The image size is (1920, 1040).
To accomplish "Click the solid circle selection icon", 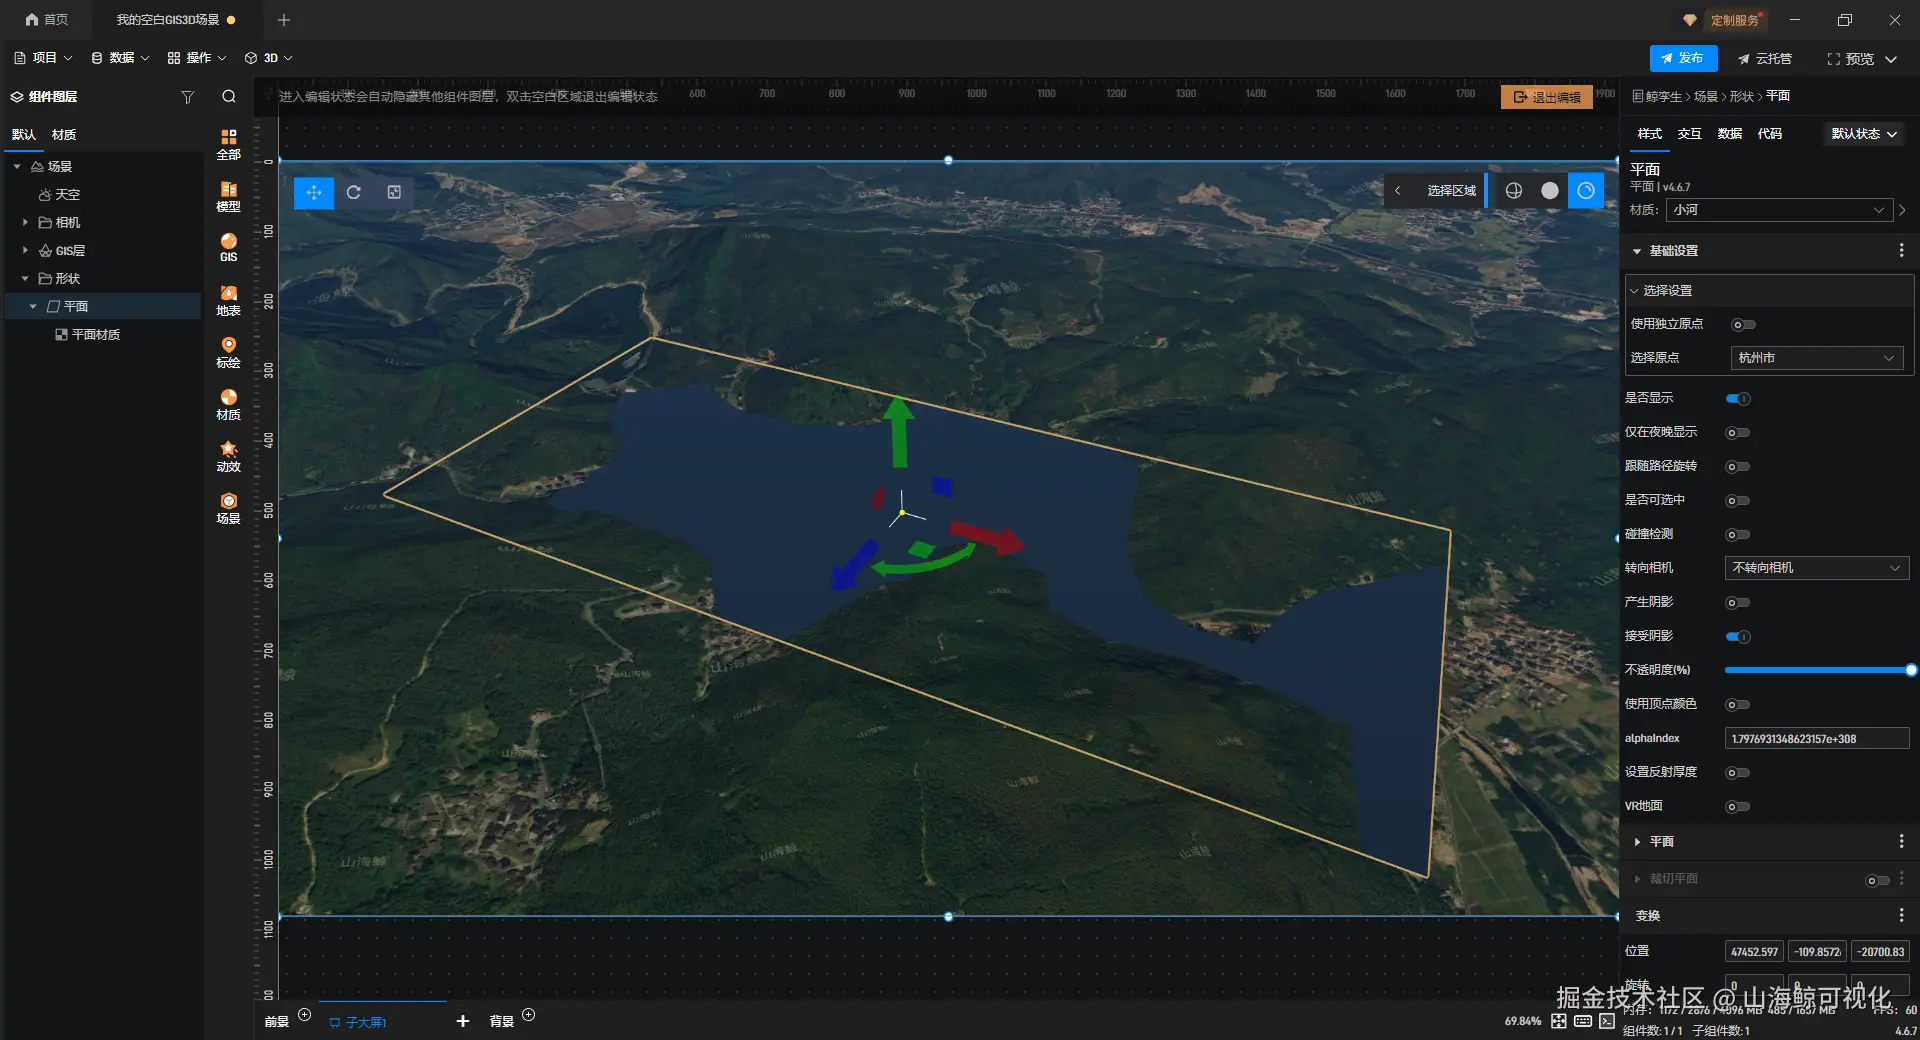I will tap(1550, 190).
